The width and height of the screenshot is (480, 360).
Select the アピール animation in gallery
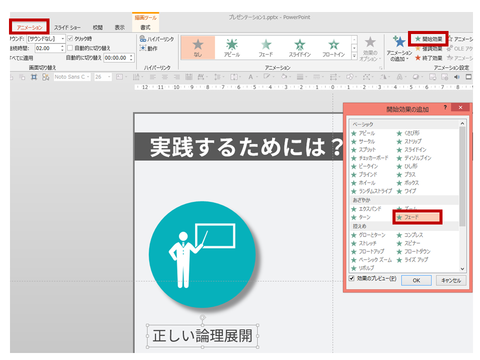pos(232,47)
